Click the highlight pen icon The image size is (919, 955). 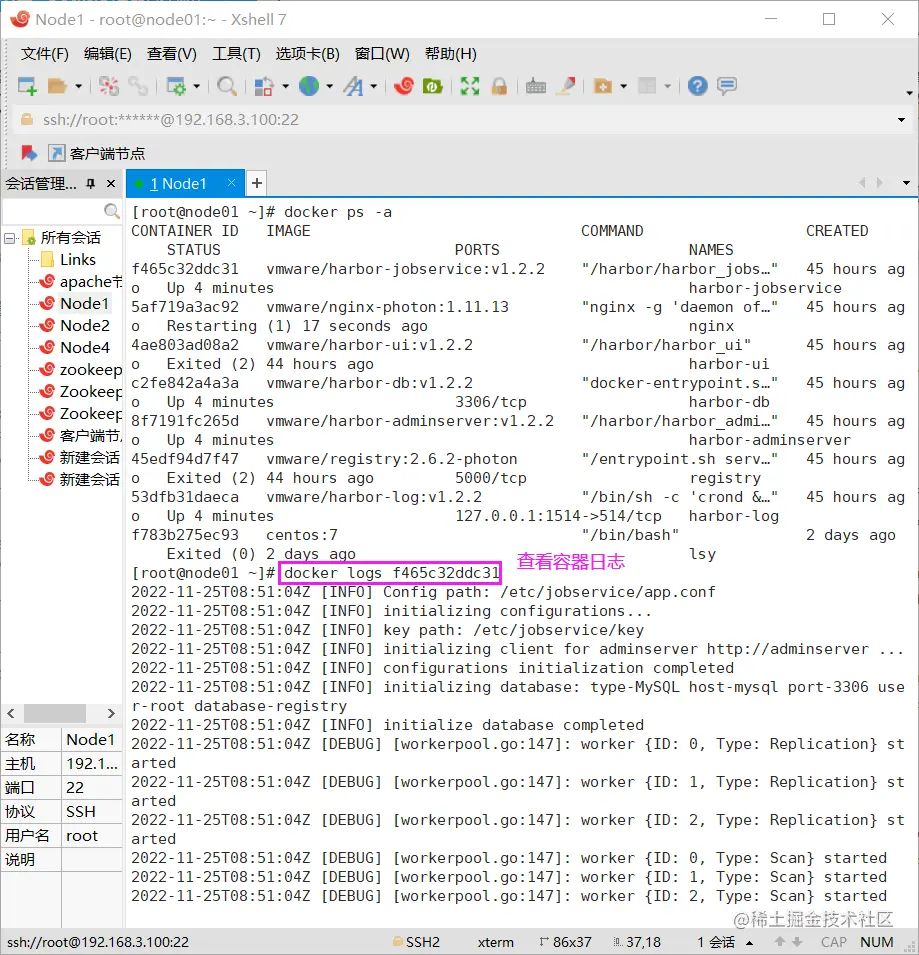[x=567, y=86]
